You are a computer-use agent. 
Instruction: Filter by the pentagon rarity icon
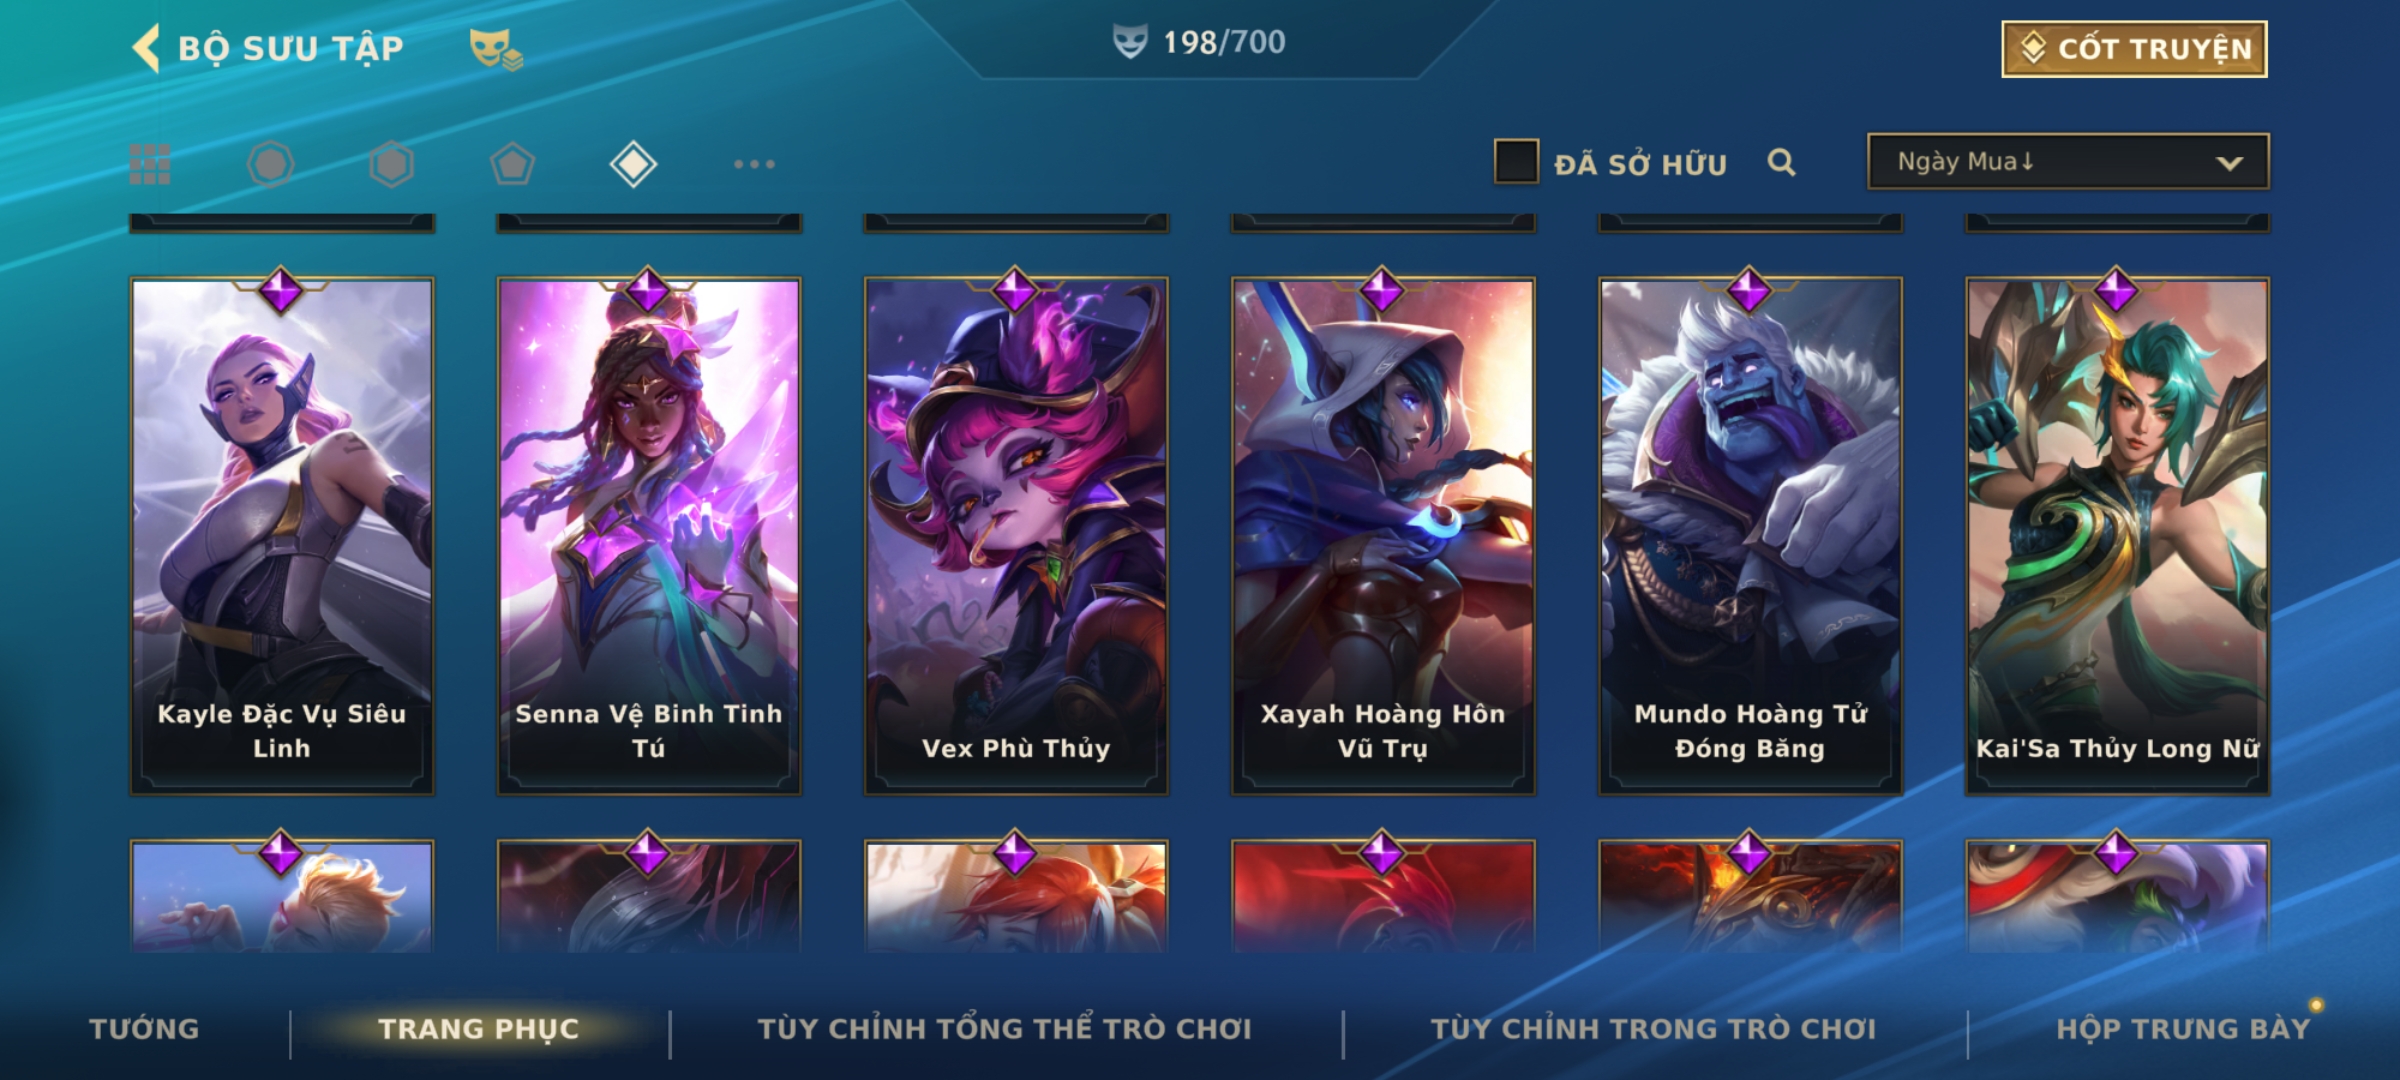click(x=512, y=164)
